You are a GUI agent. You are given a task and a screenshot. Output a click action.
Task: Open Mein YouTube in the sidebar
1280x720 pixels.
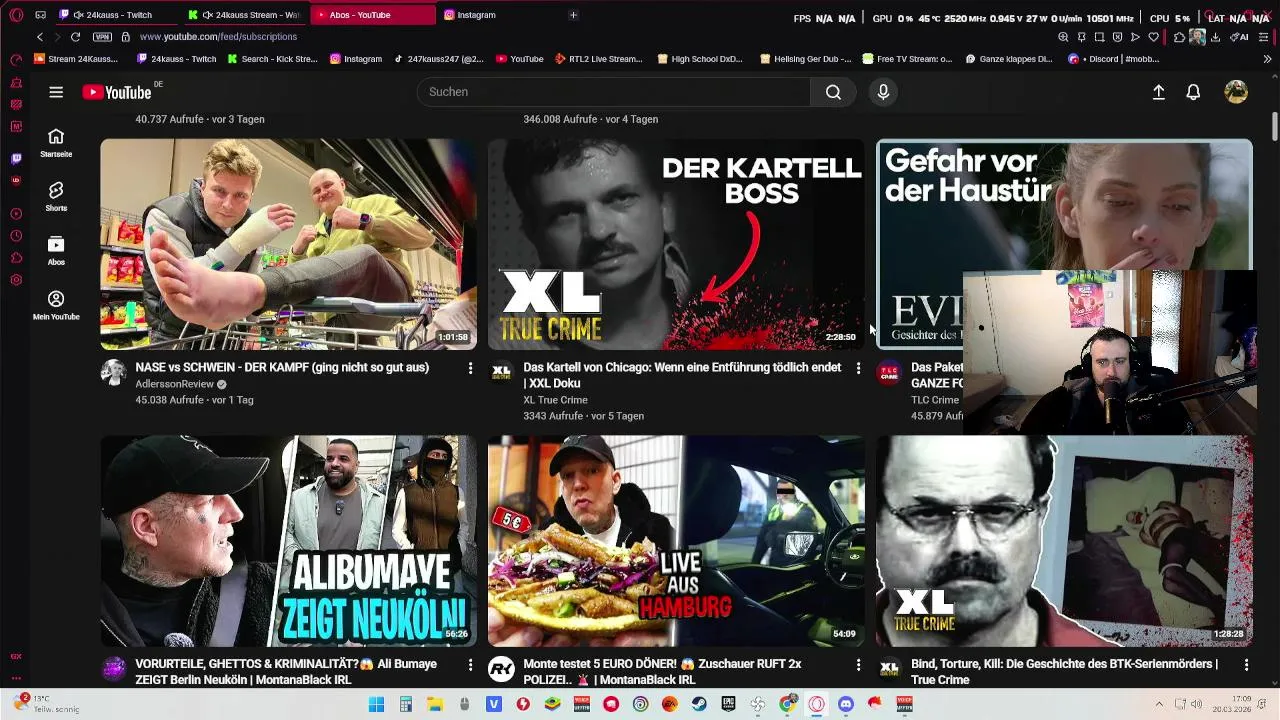tap(56, 305)
